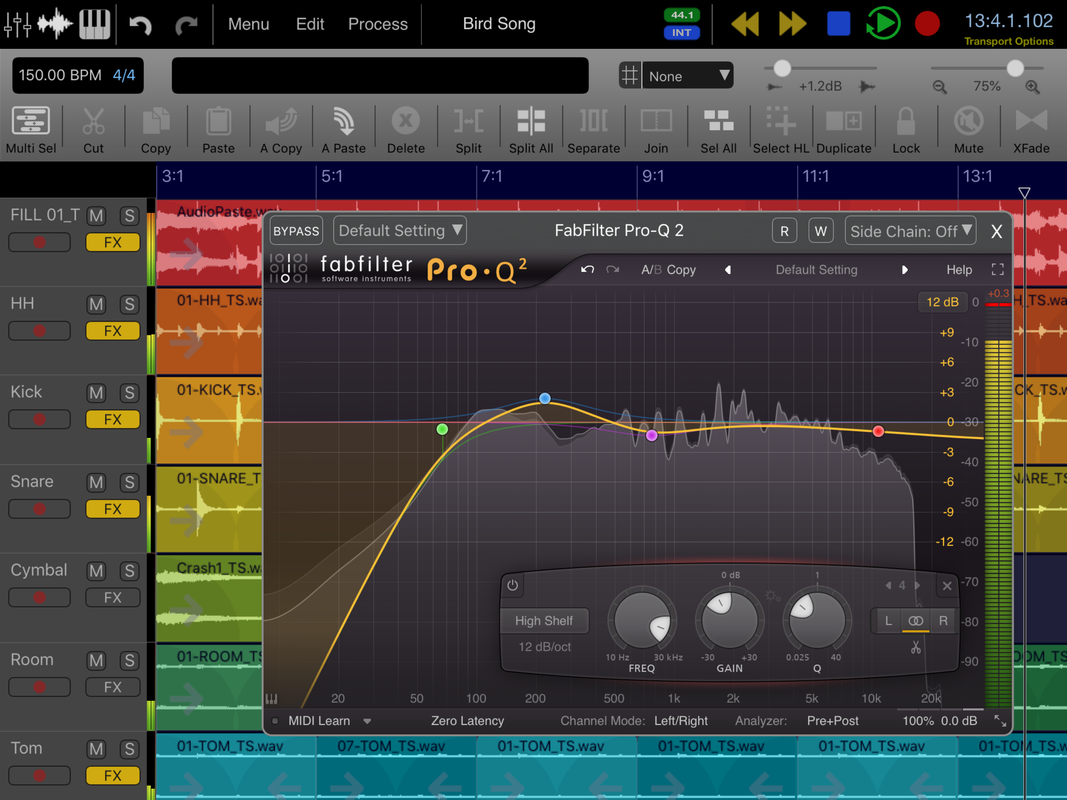Click the Paste clipboard tool
The image size is (1067, 800).
(x=218, y=131)
